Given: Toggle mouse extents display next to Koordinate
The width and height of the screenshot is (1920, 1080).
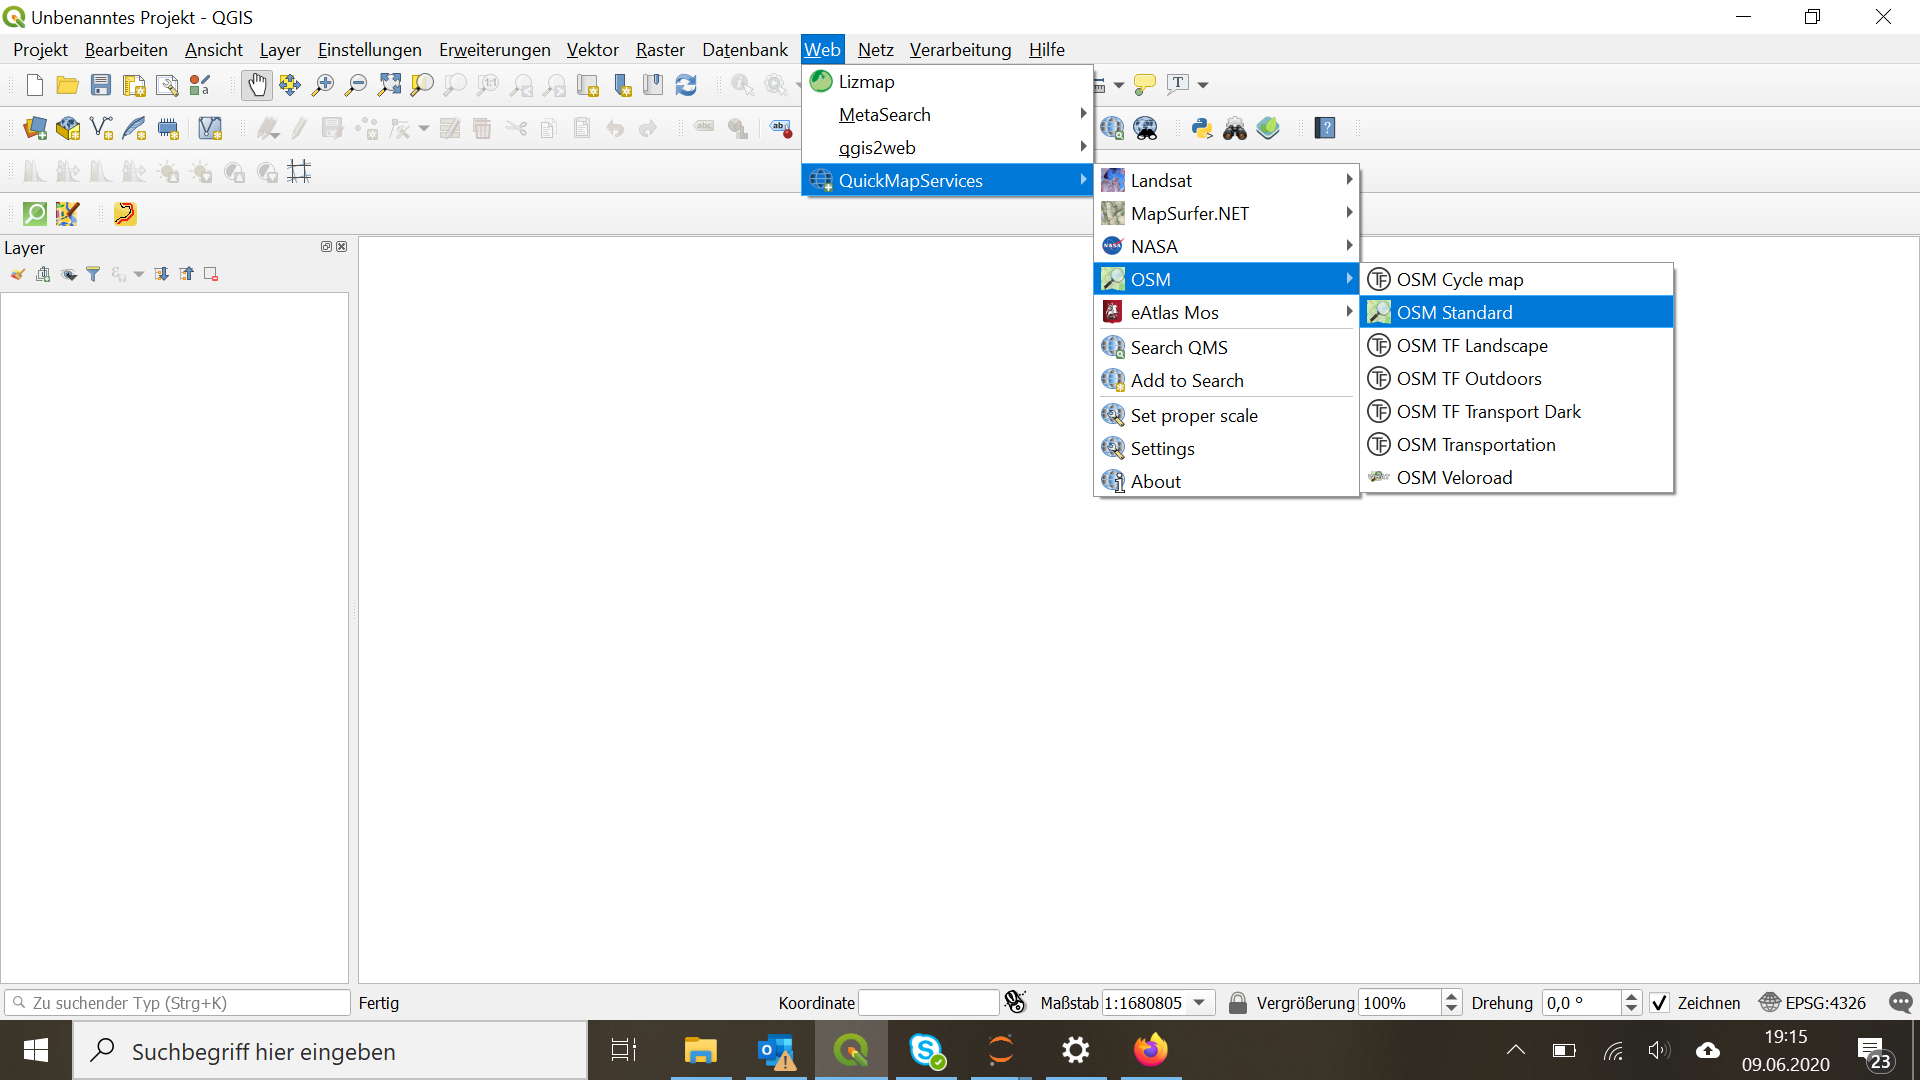Looking at the screenshot, I should pos(1016,1002).
